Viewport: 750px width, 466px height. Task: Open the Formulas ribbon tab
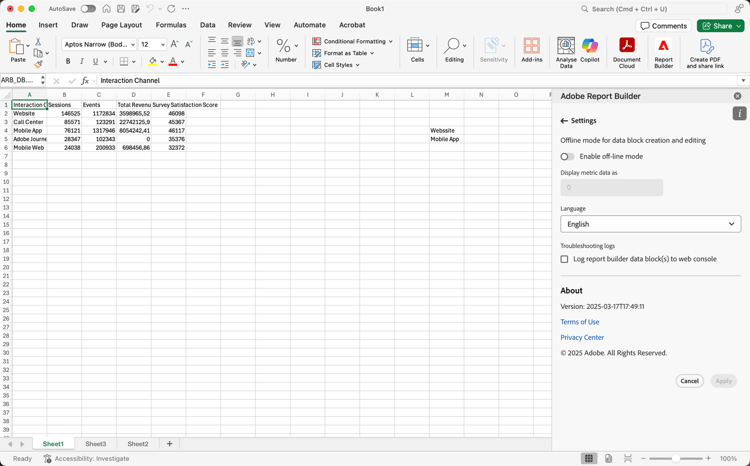[171, 25]
